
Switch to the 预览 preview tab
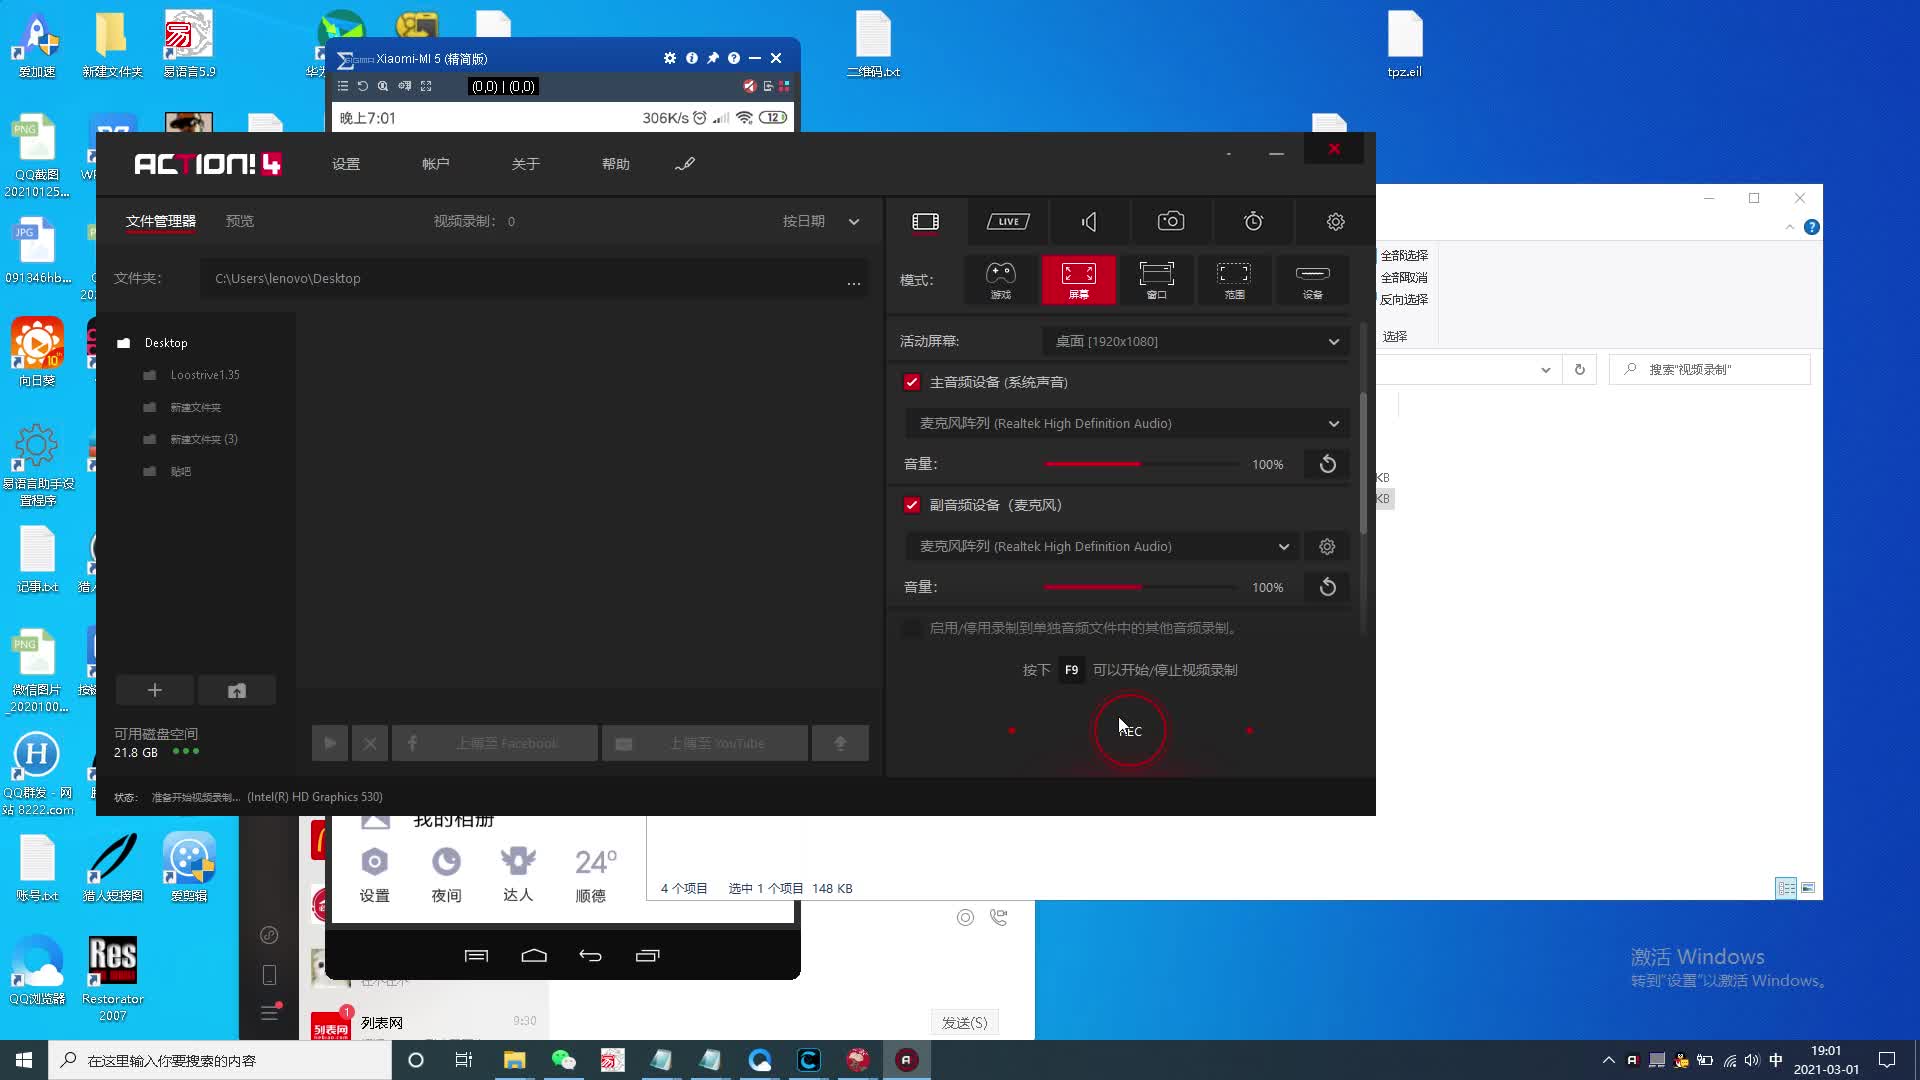click(240, 221)
